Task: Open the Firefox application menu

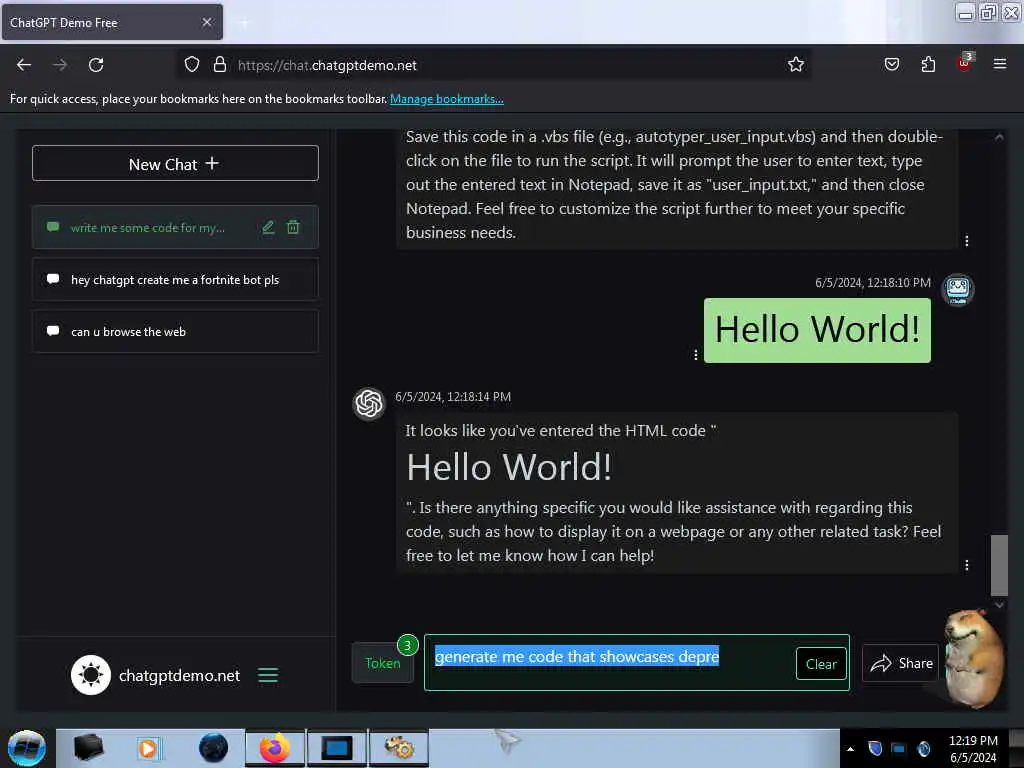Action: tap(999, 64)
